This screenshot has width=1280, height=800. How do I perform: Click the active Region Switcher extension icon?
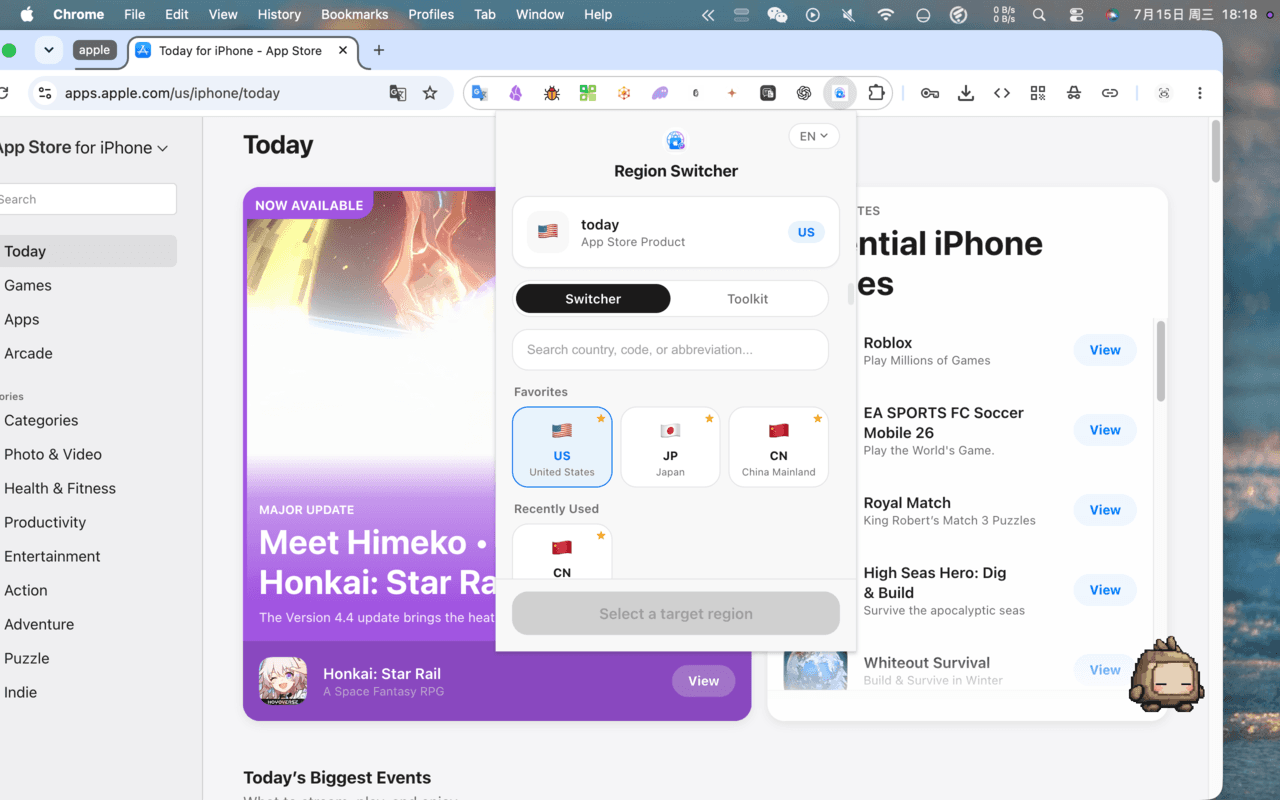(x=840, y=93)
